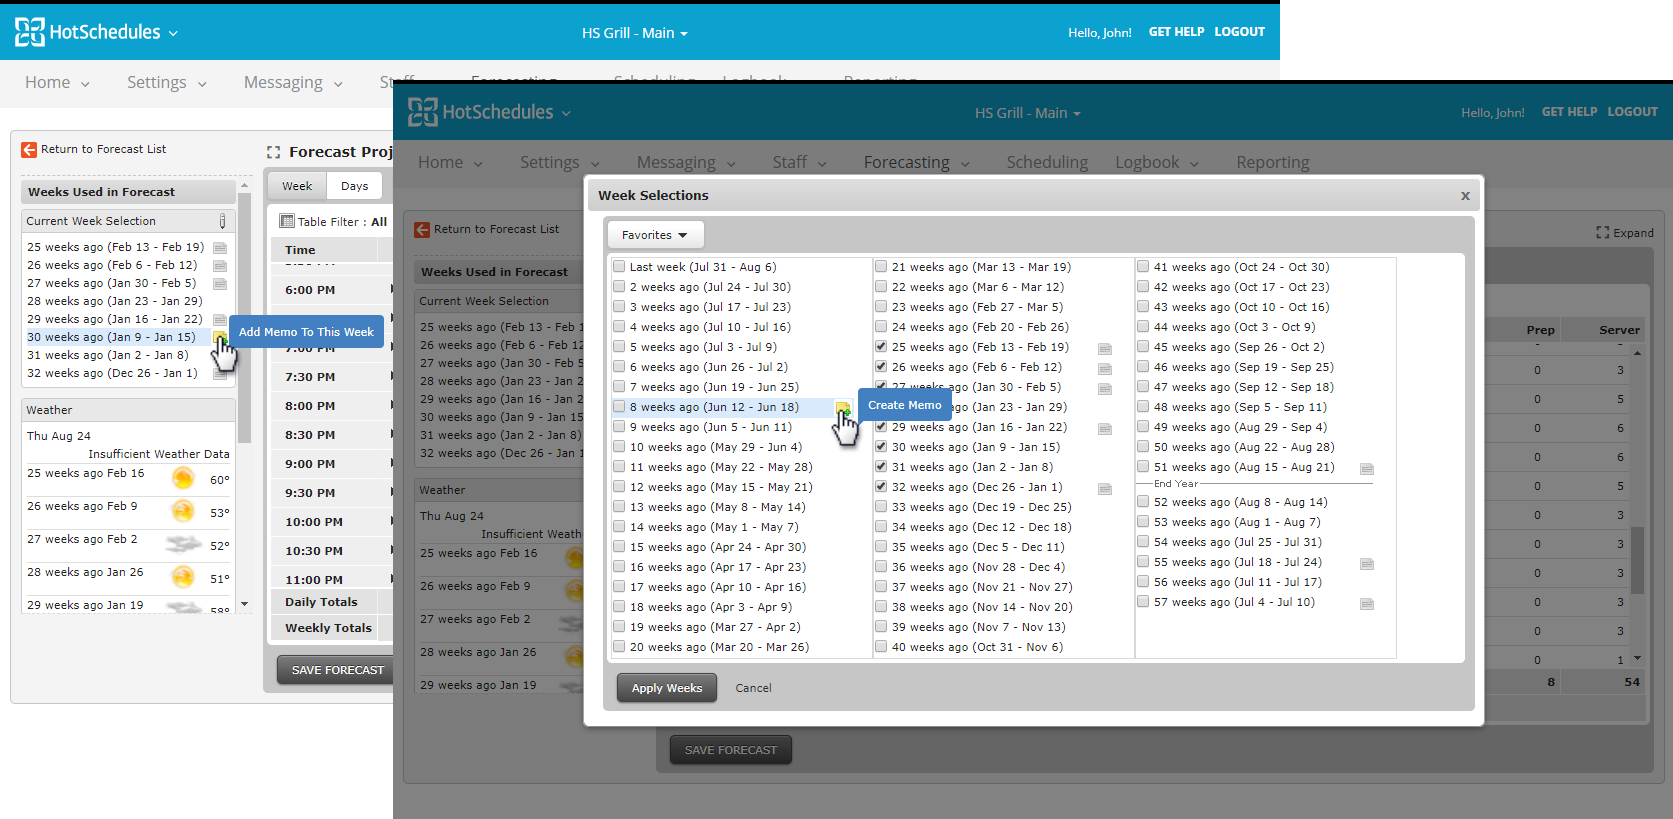This screenshot has width=1673, height=819.
Task: Back window: open memo icon for 25 weeks ago (Feb 13 - Feb 19)
Action: pos(220,248)
